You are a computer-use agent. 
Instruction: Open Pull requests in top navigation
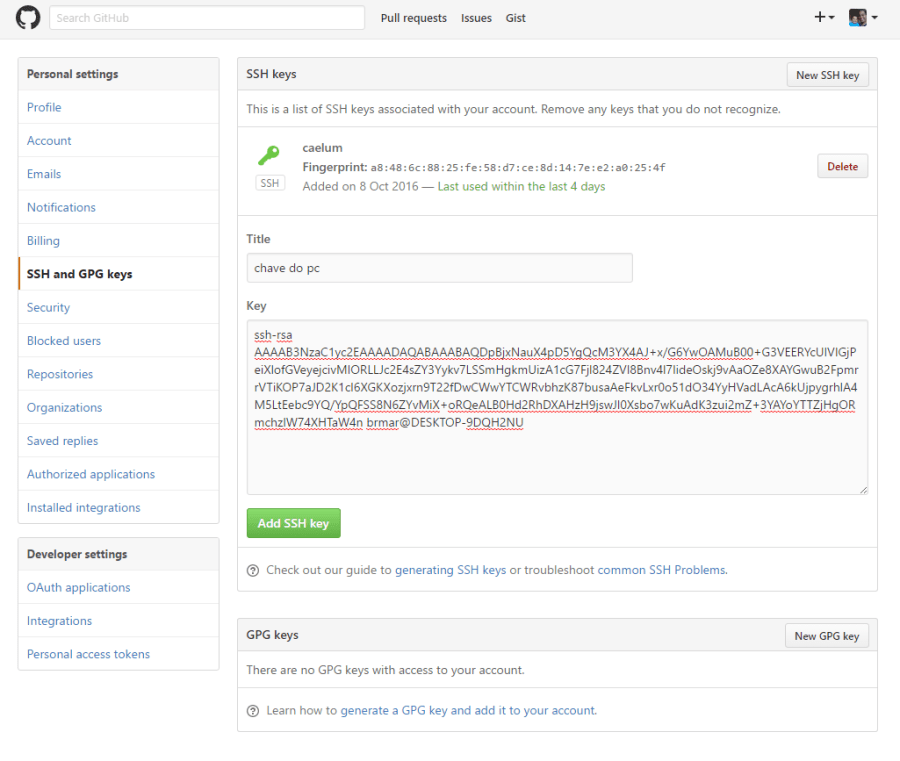(x=413, y=18)
